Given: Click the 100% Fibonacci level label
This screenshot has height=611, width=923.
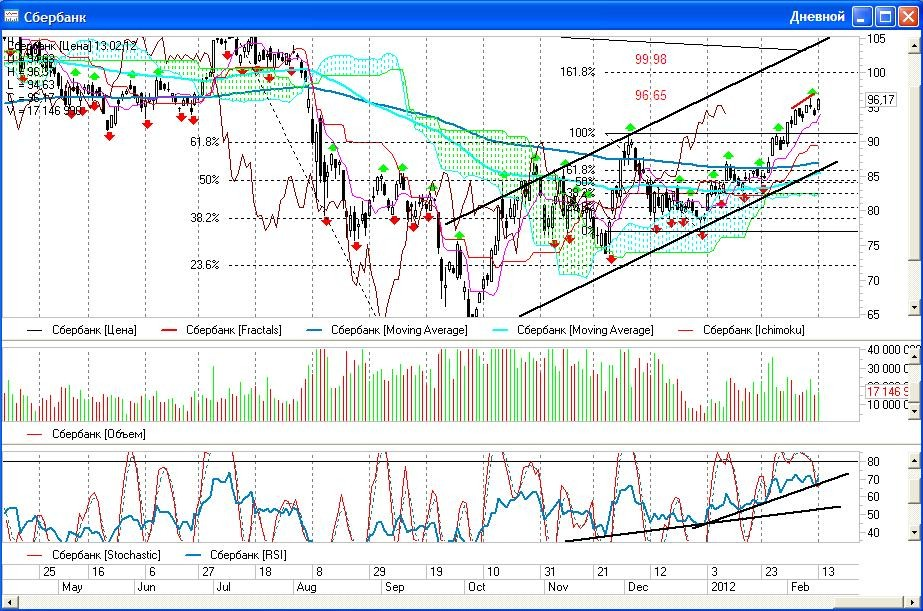Looking at the screenshot, I should [x=582, y=132].
